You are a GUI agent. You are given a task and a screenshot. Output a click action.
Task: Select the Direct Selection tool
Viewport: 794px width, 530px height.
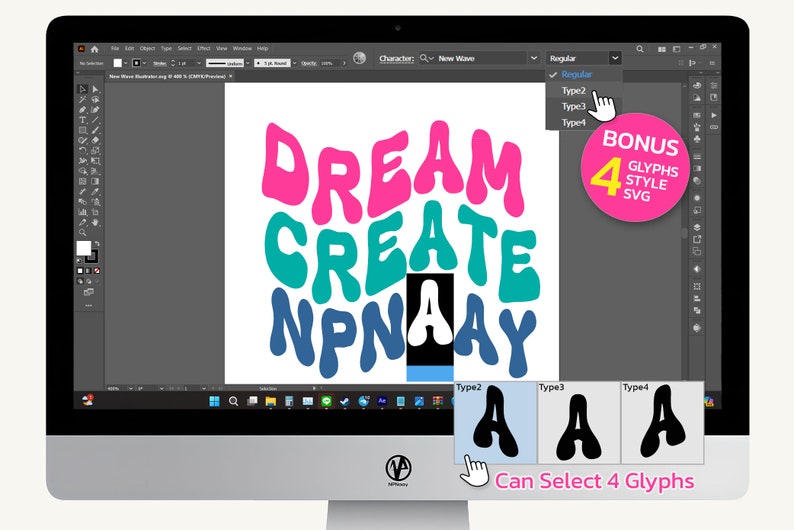tap(95, 89)
